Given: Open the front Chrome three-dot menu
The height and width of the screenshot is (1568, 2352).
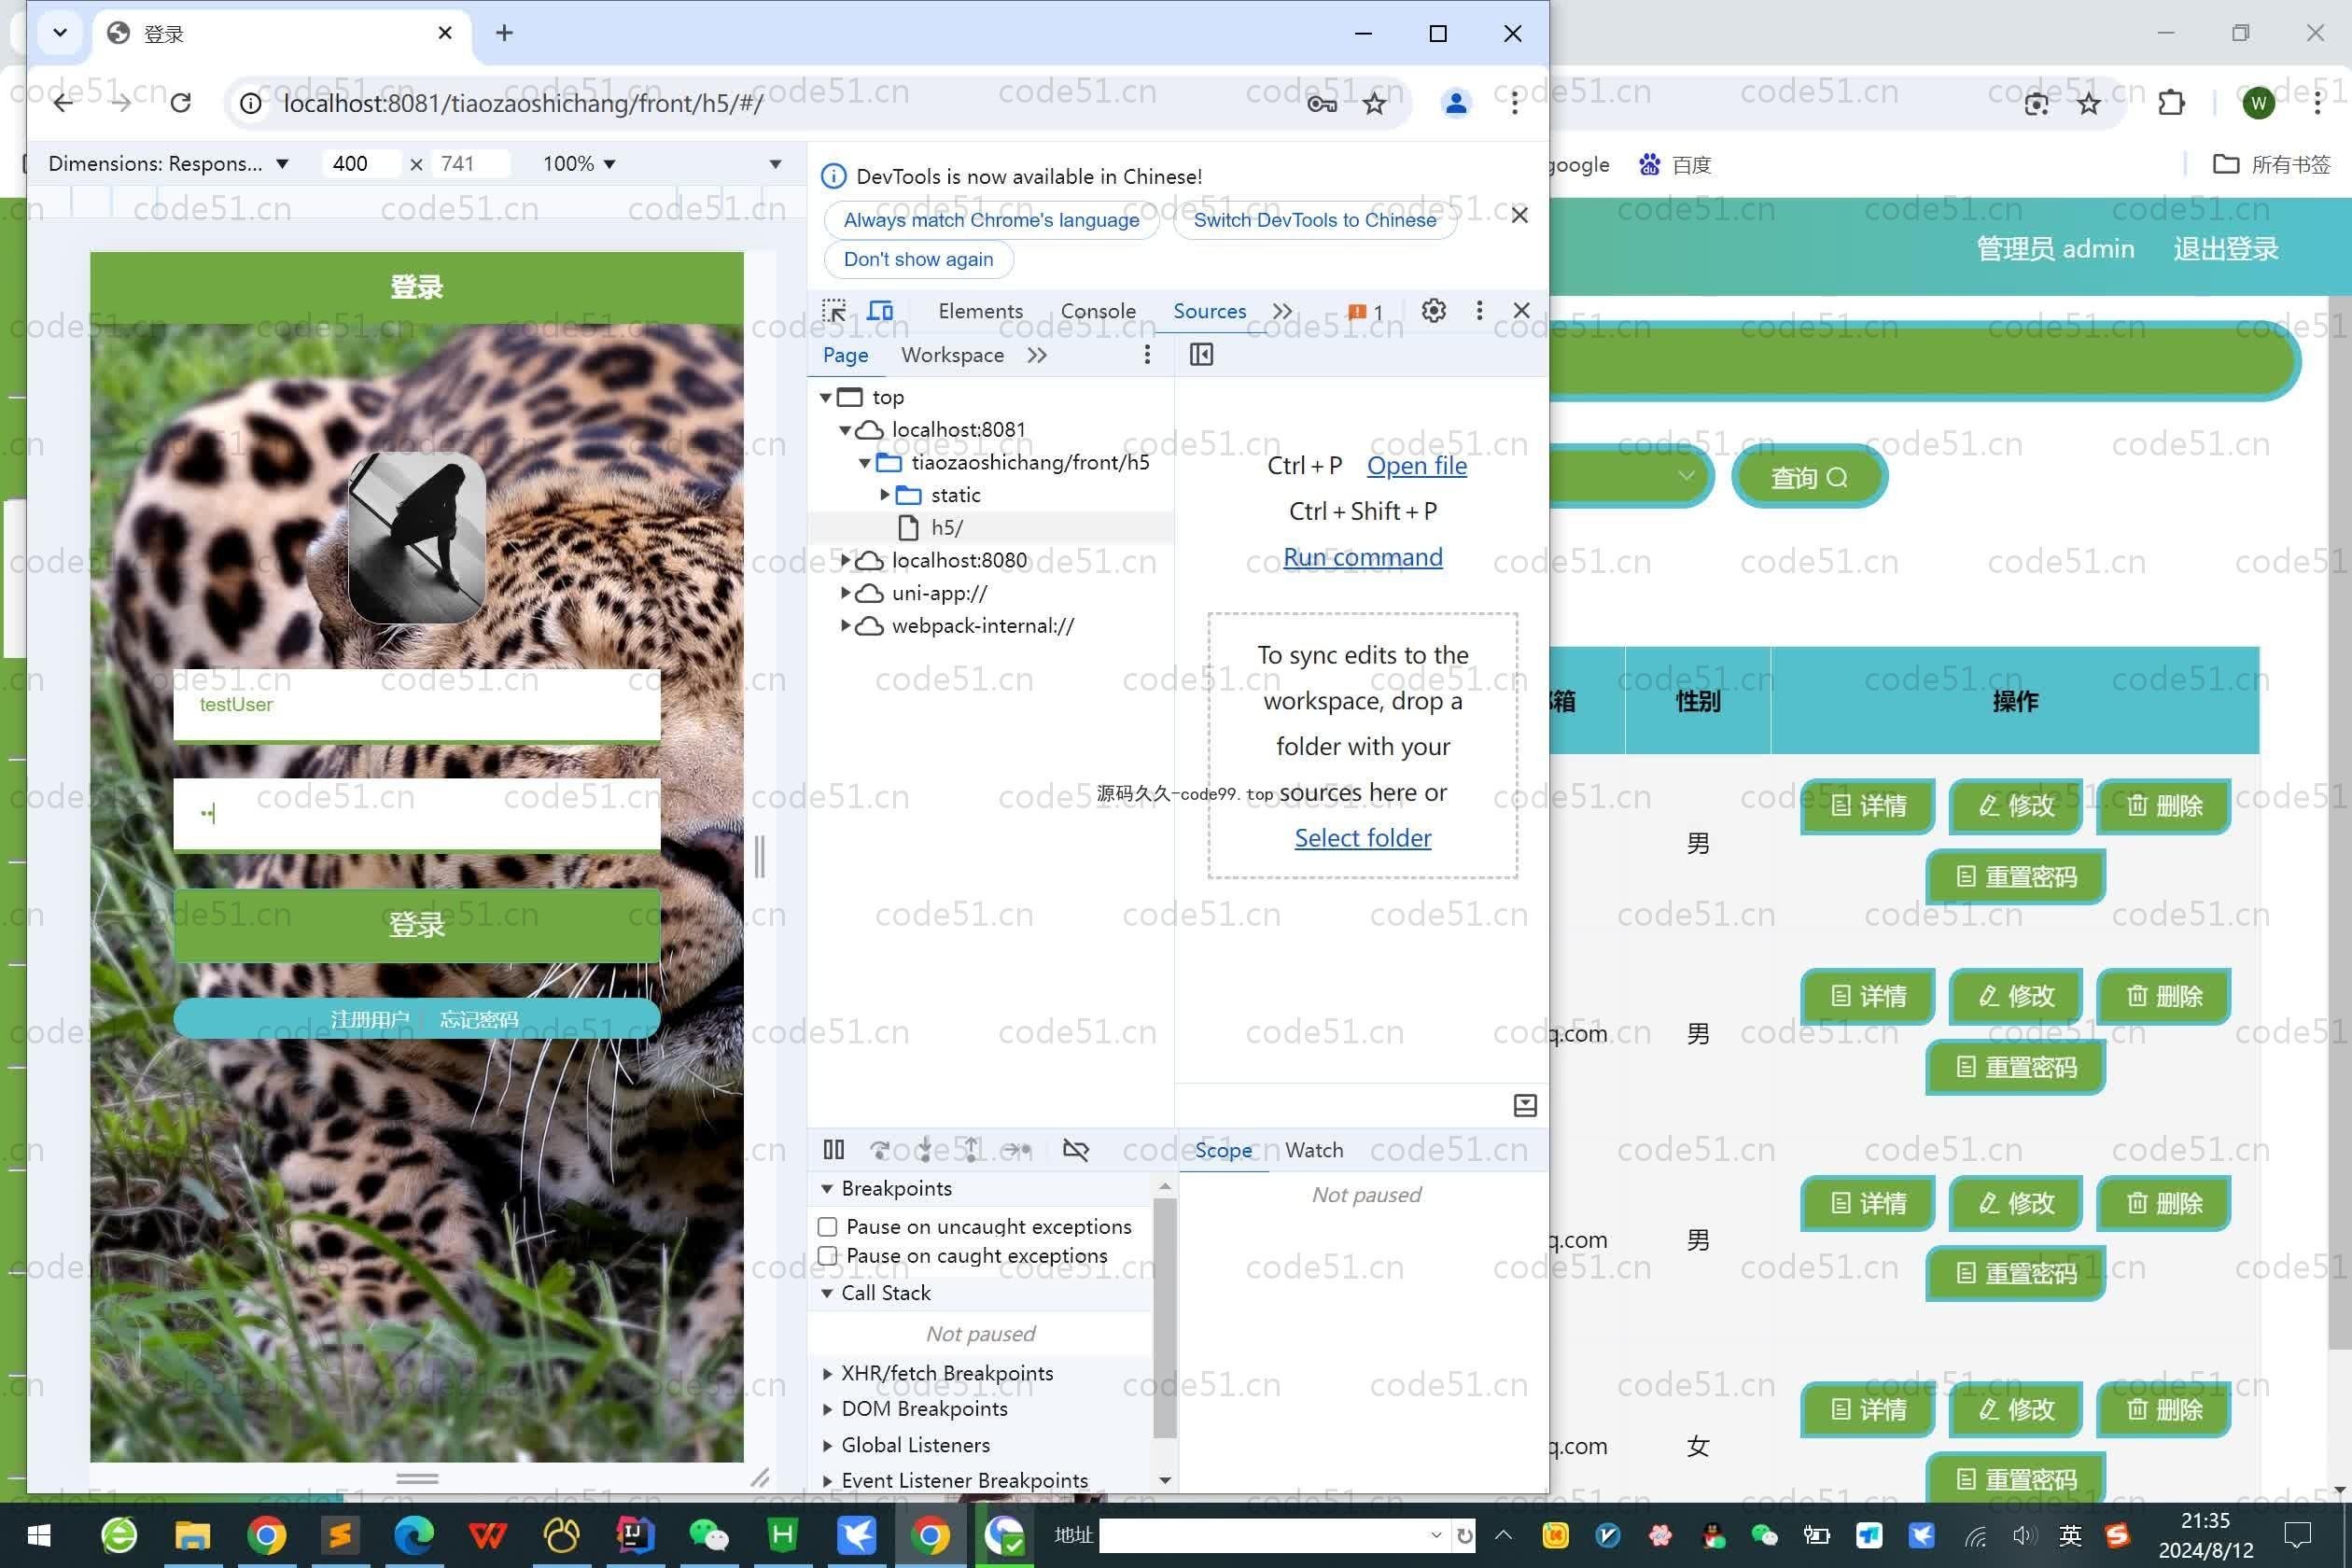Looking at the screenshot, I should click(x=1515, y=103).
